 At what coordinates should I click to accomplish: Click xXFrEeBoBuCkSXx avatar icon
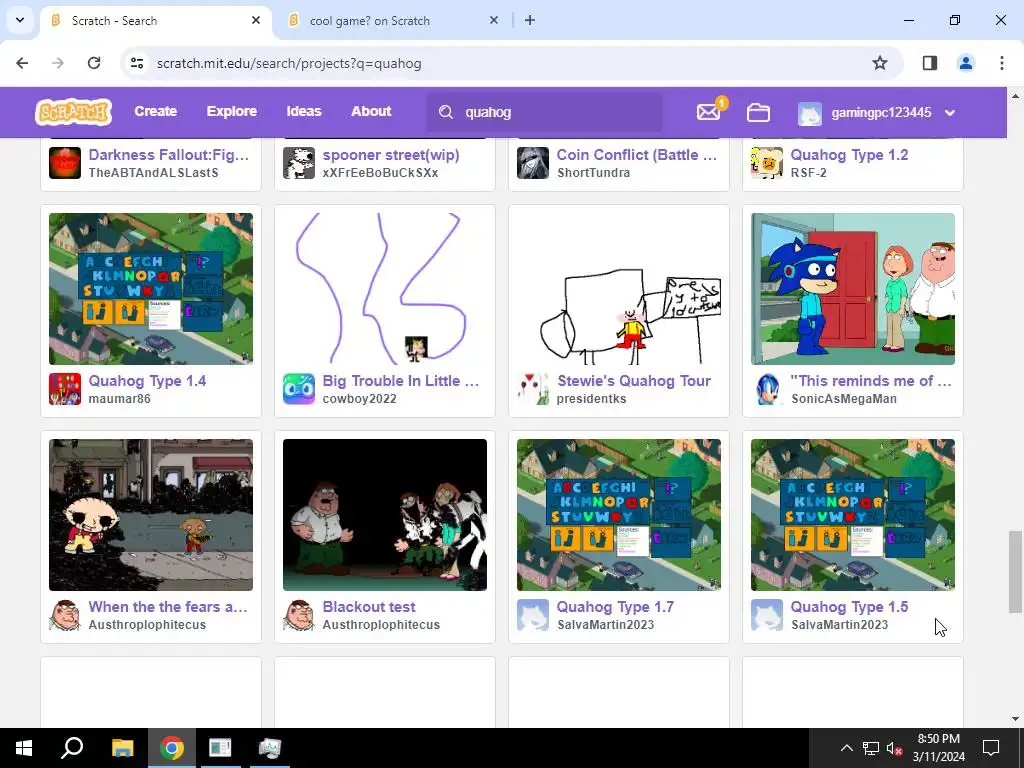[298, 163]
